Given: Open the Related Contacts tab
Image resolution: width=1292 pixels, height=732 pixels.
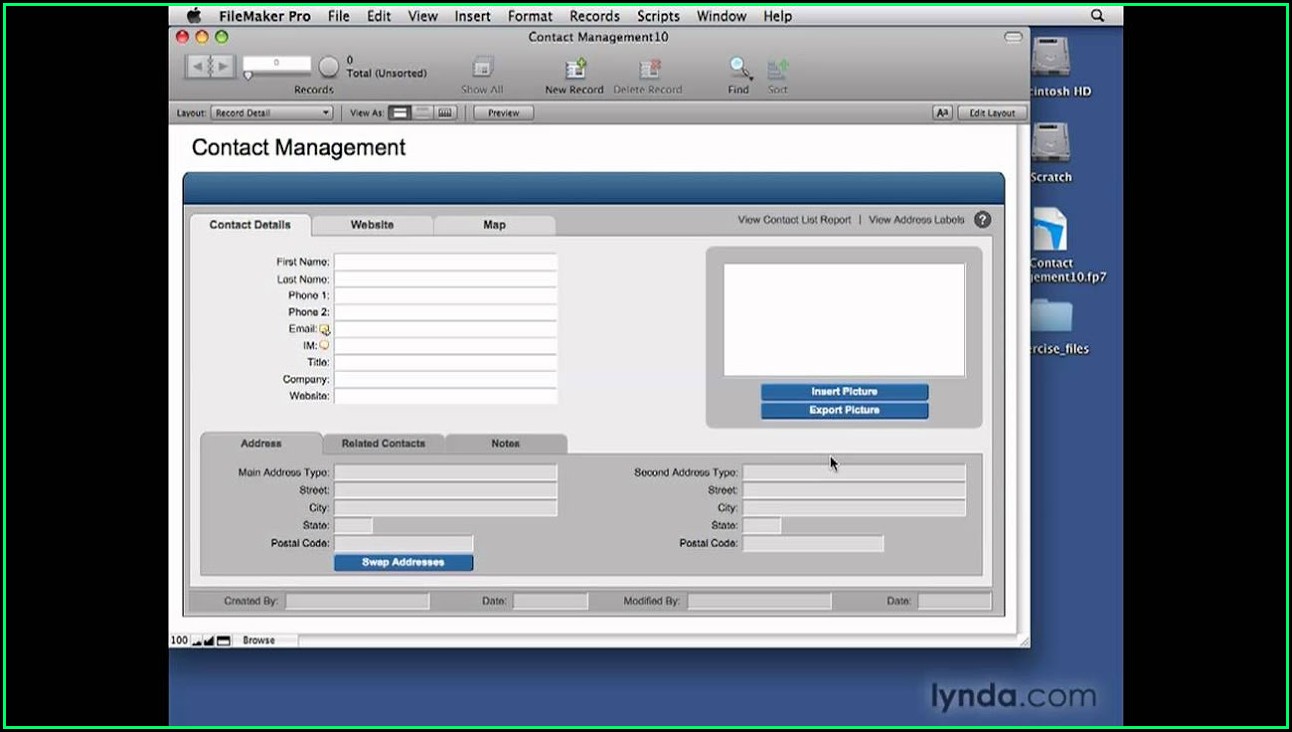Looking at the screenshot, I should (x=383, y=443).
